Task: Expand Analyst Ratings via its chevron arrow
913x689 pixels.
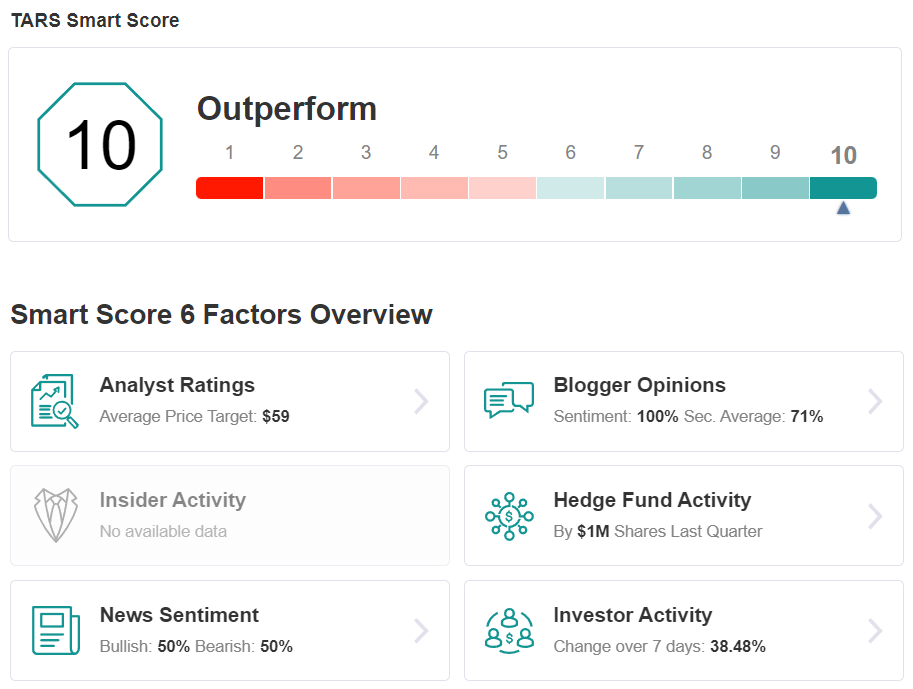Action: (422, 401)
